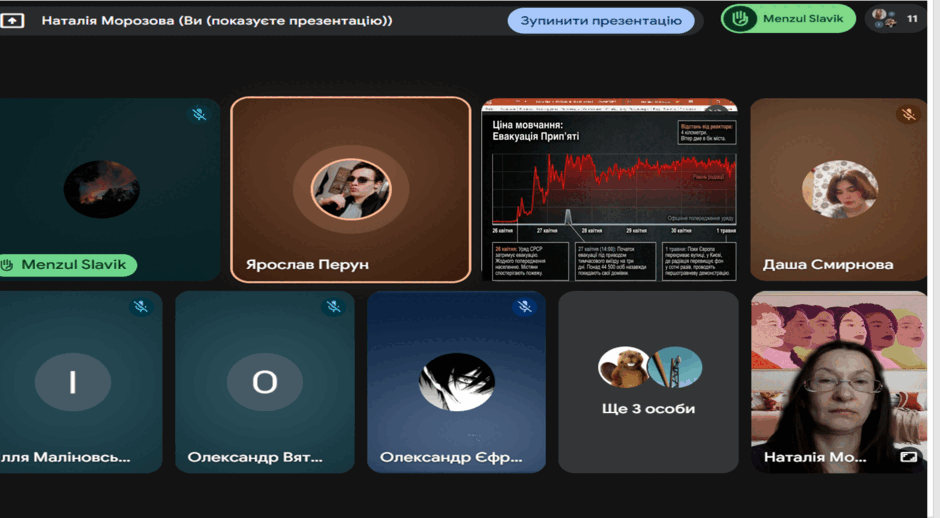
Task: Click the raised hand icon in top Menzul Slavik chip
Action: coord(740,19)
